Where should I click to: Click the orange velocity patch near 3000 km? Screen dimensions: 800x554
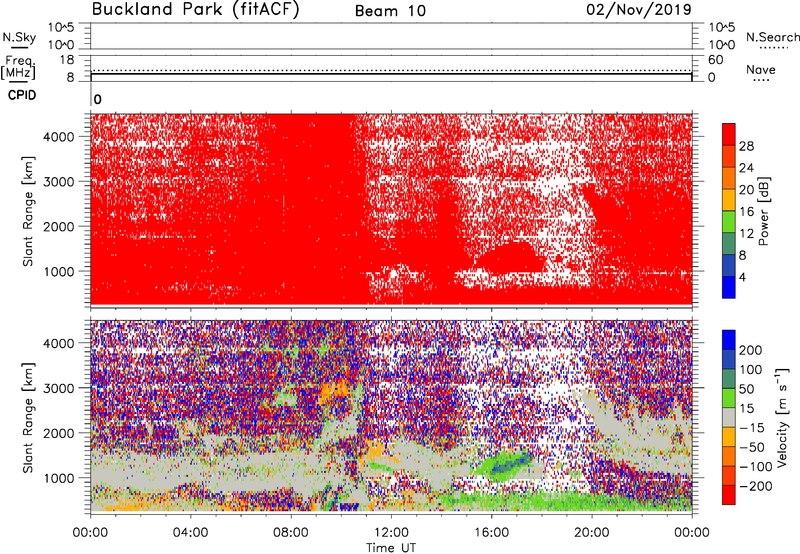click(x=334, y=392)
